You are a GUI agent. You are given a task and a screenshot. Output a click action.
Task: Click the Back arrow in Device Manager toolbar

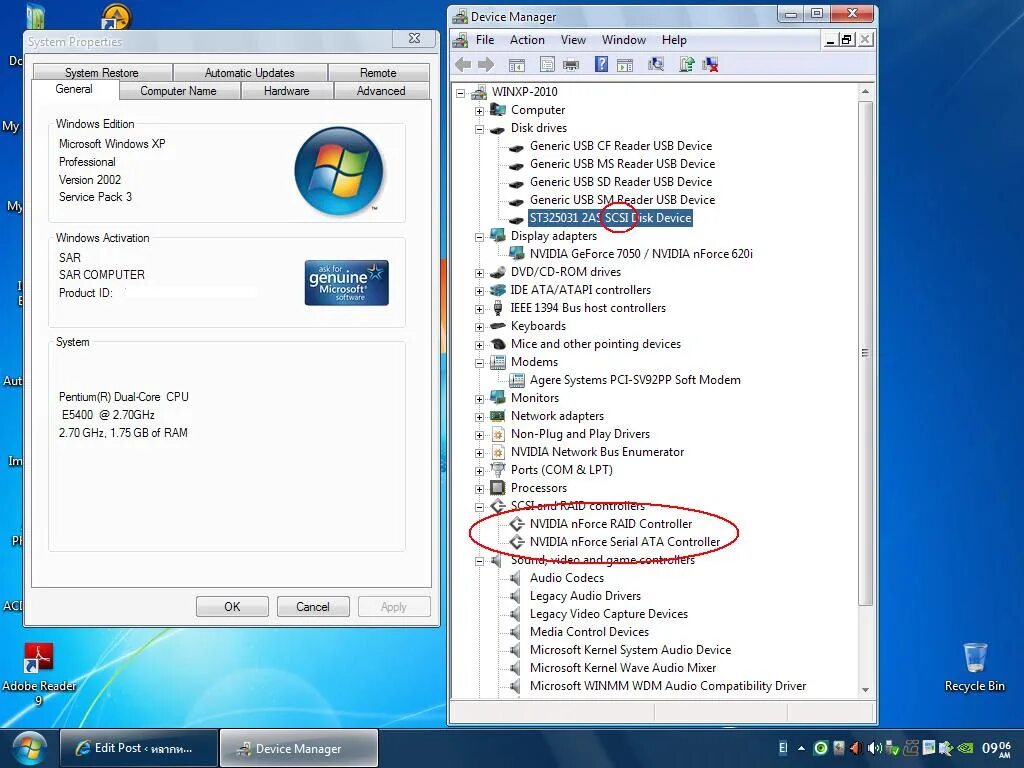tap(463, 65)
